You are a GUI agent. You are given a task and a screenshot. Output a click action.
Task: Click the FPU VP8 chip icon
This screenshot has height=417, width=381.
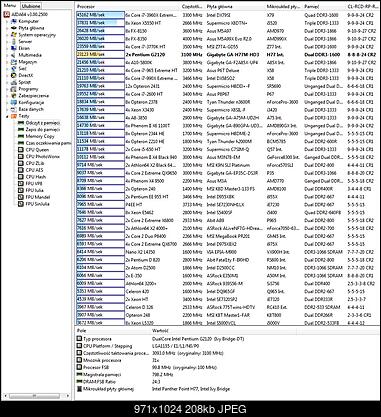click(x=21, y=183)
